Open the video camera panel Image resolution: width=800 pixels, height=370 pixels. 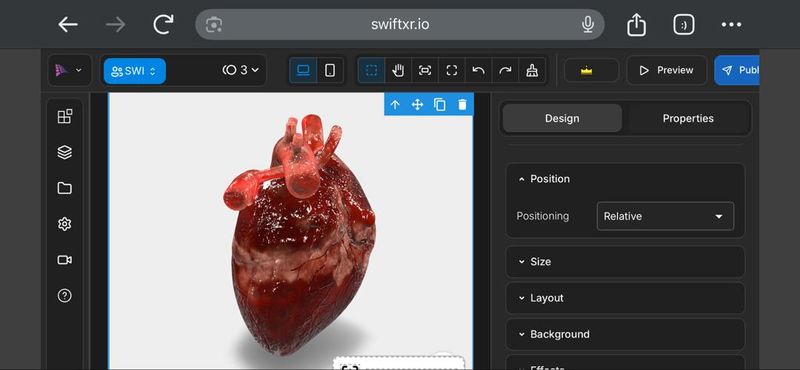65,260
